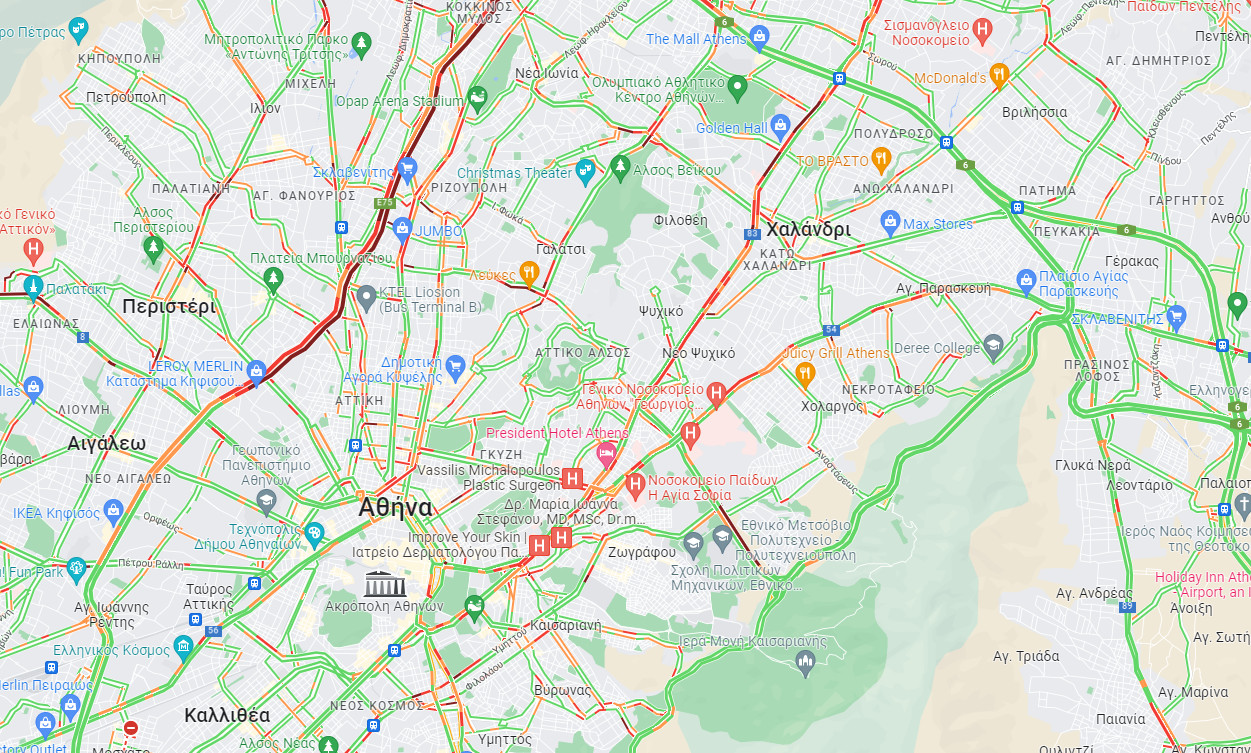Click the Αθήνα city label
Screen dimensions: 1251x753
pyautogui.click(x=396, y=508)
